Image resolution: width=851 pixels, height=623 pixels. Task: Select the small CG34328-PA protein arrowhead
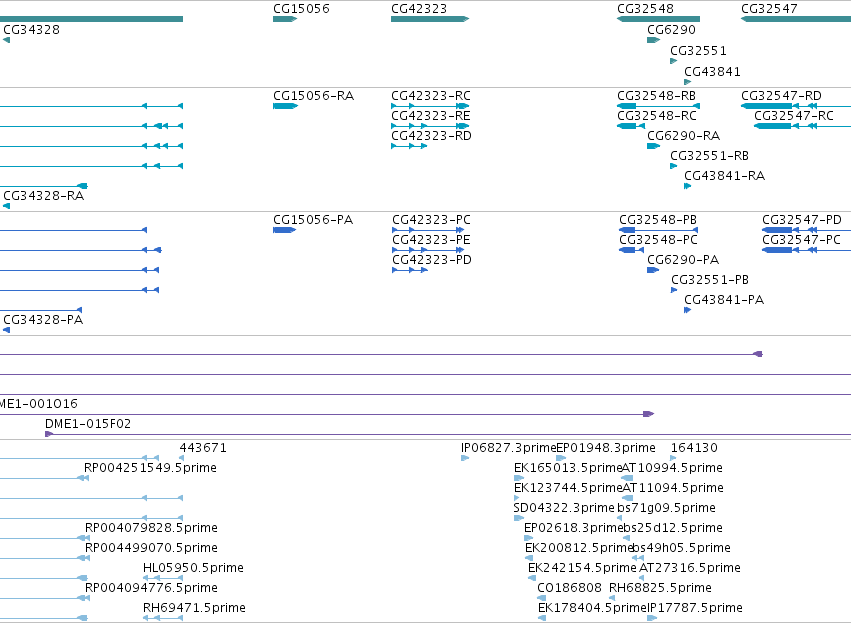(7, 330)
